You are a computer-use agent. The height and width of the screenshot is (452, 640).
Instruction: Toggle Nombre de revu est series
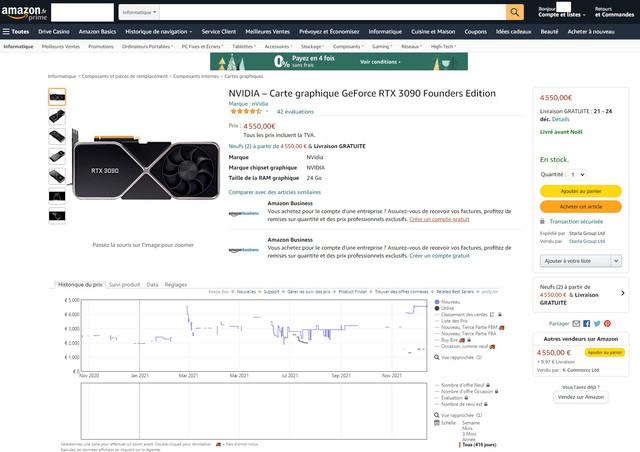pyautogui.click(x=458, y=404)
